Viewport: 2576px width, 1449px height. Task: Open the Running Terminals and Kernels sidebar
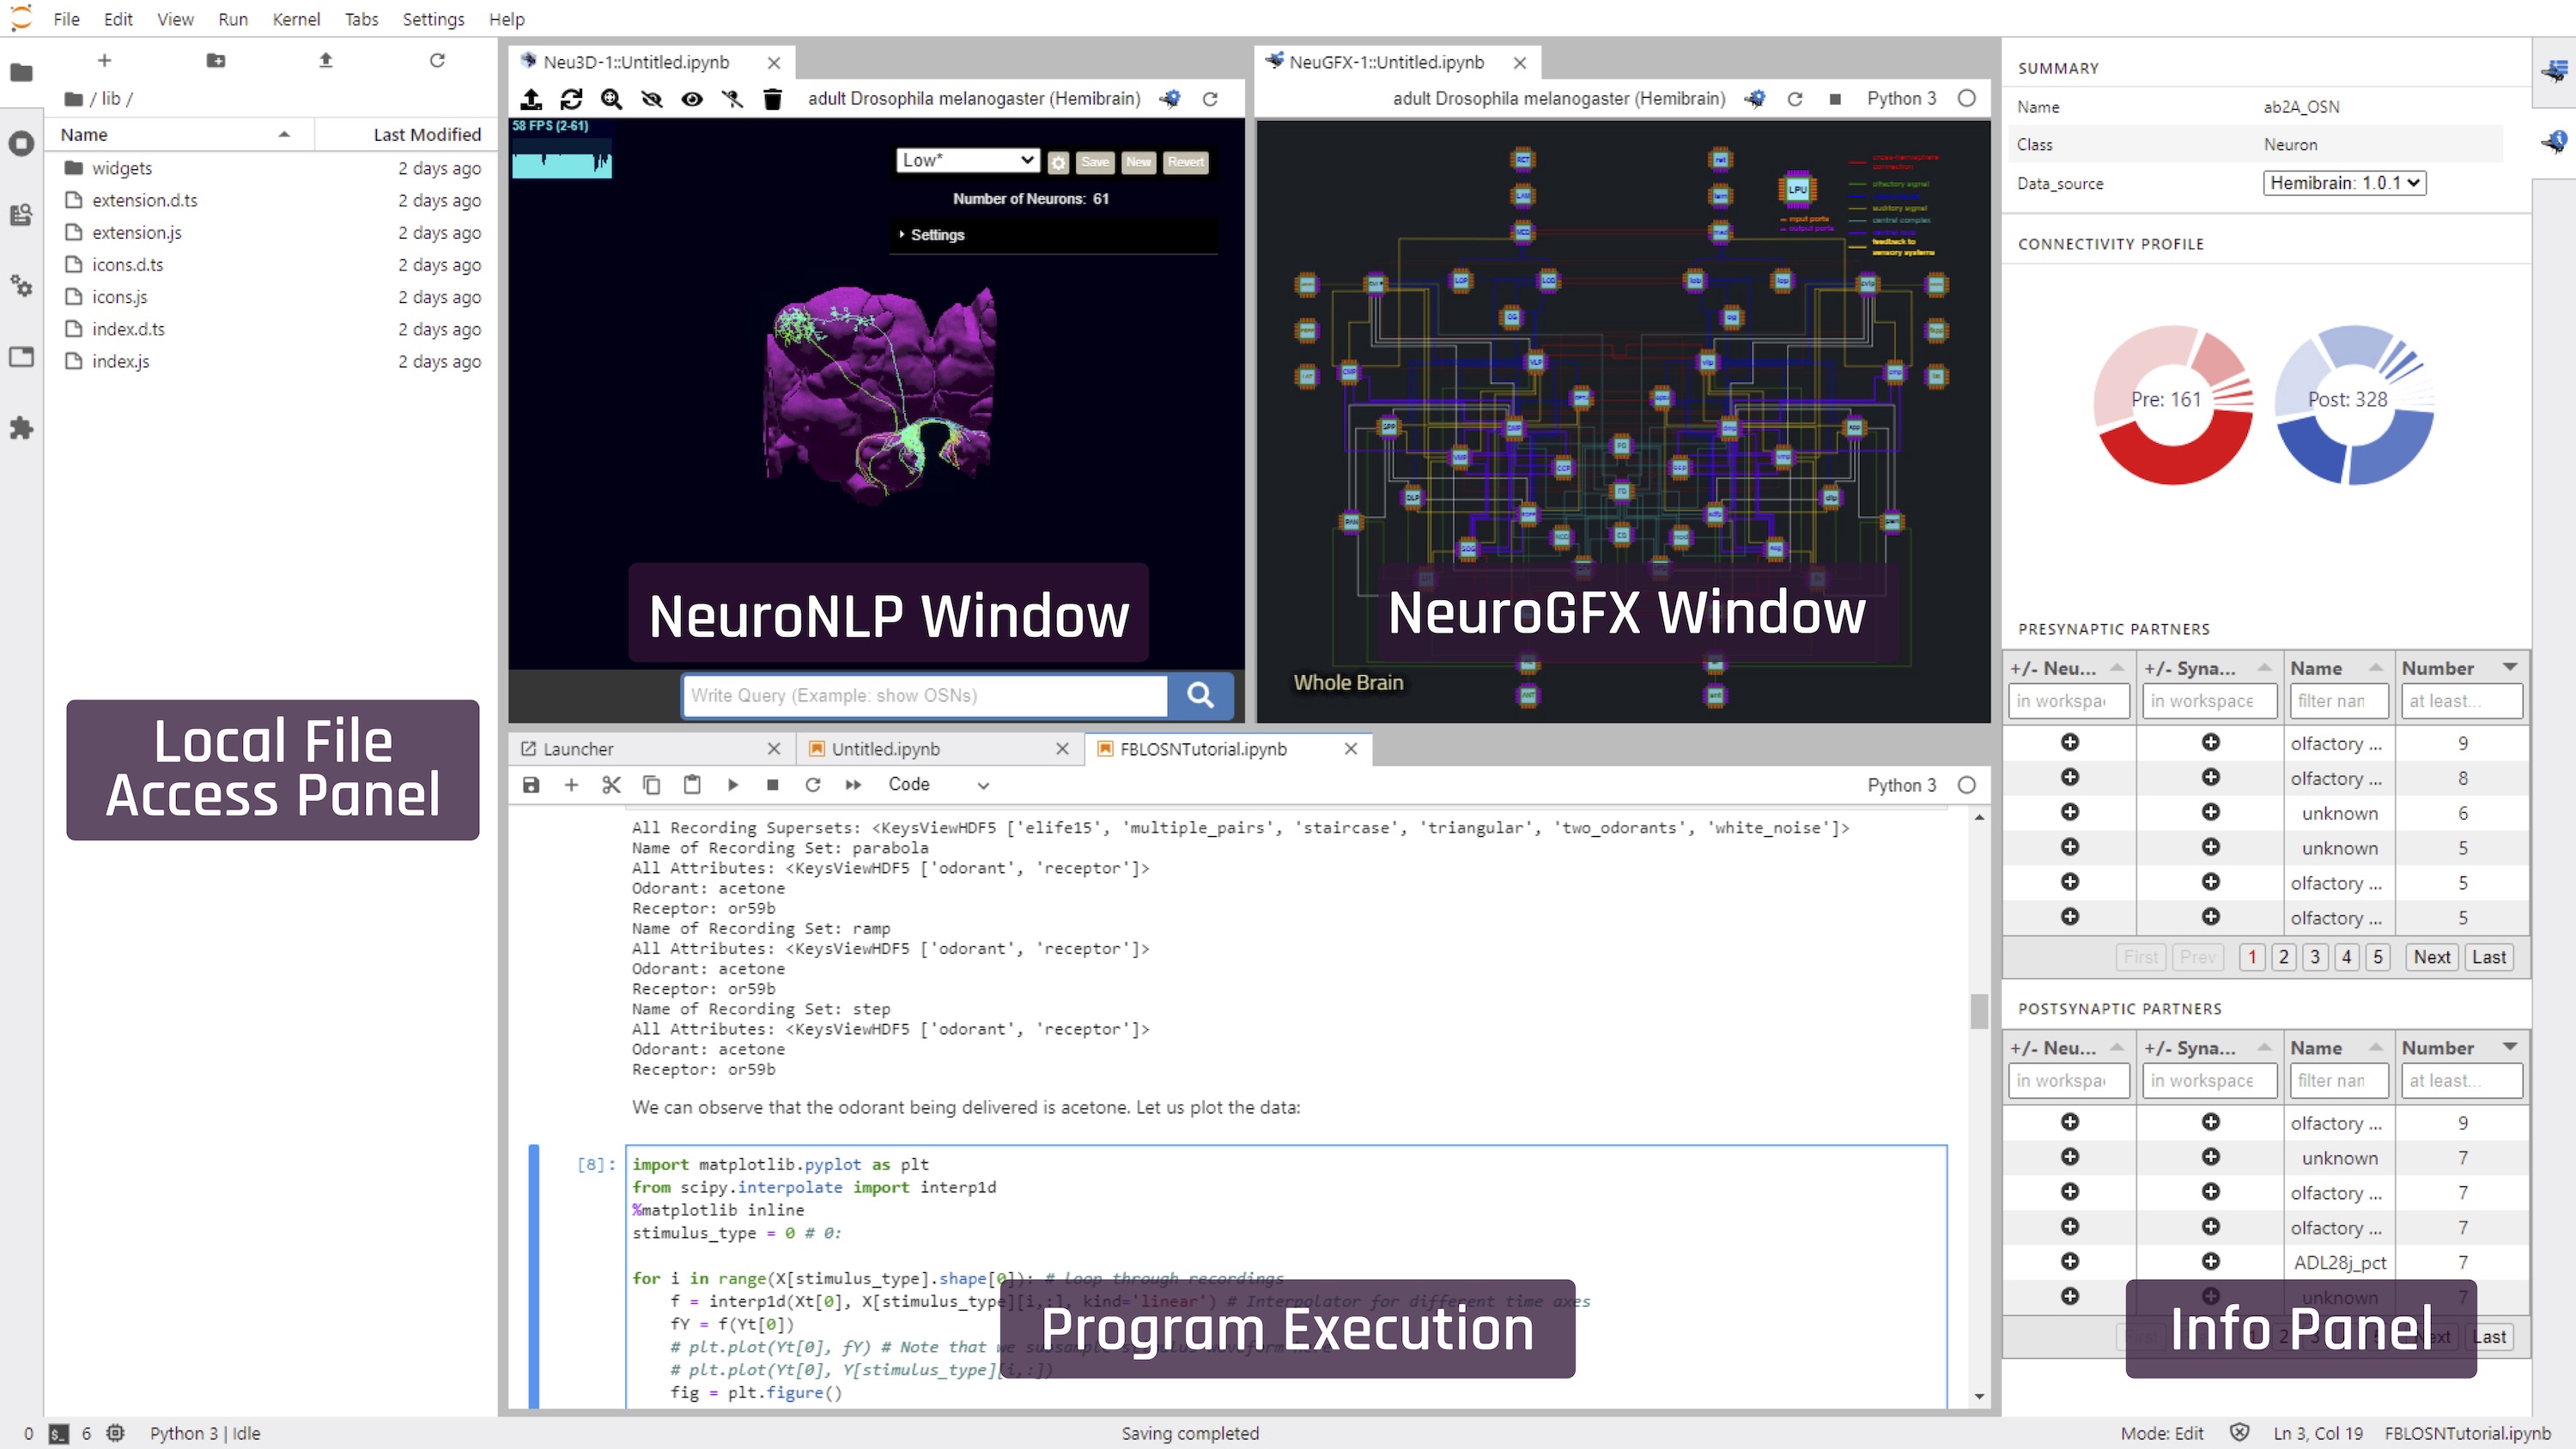click(21, 143)
